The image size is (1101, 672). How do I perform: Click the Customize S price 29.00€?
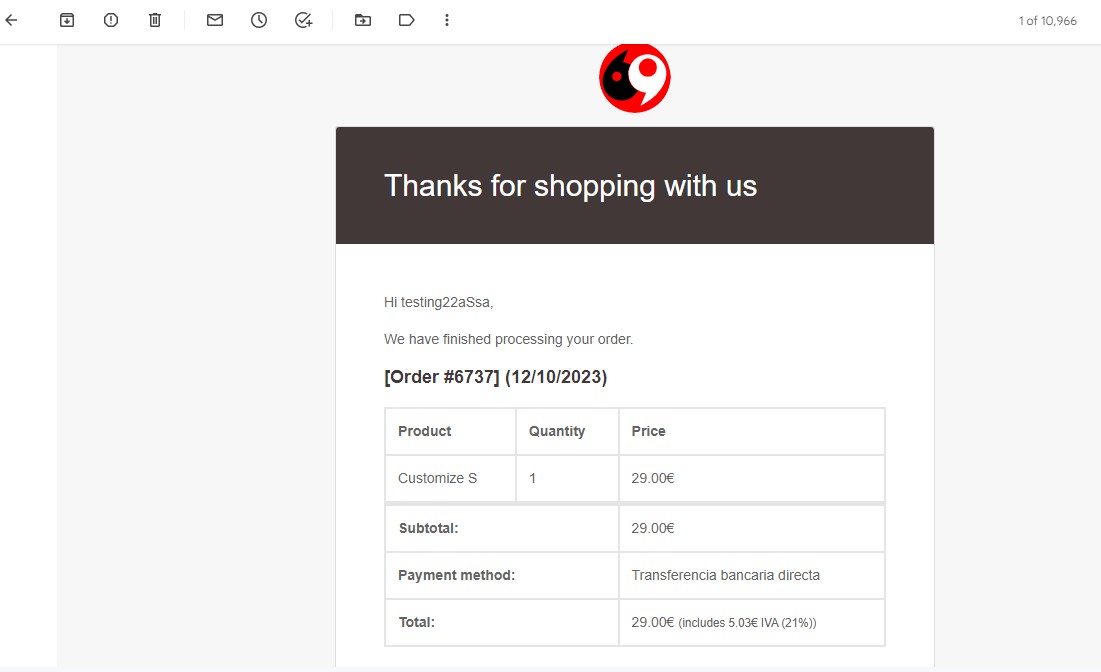(x=652, y=478)
